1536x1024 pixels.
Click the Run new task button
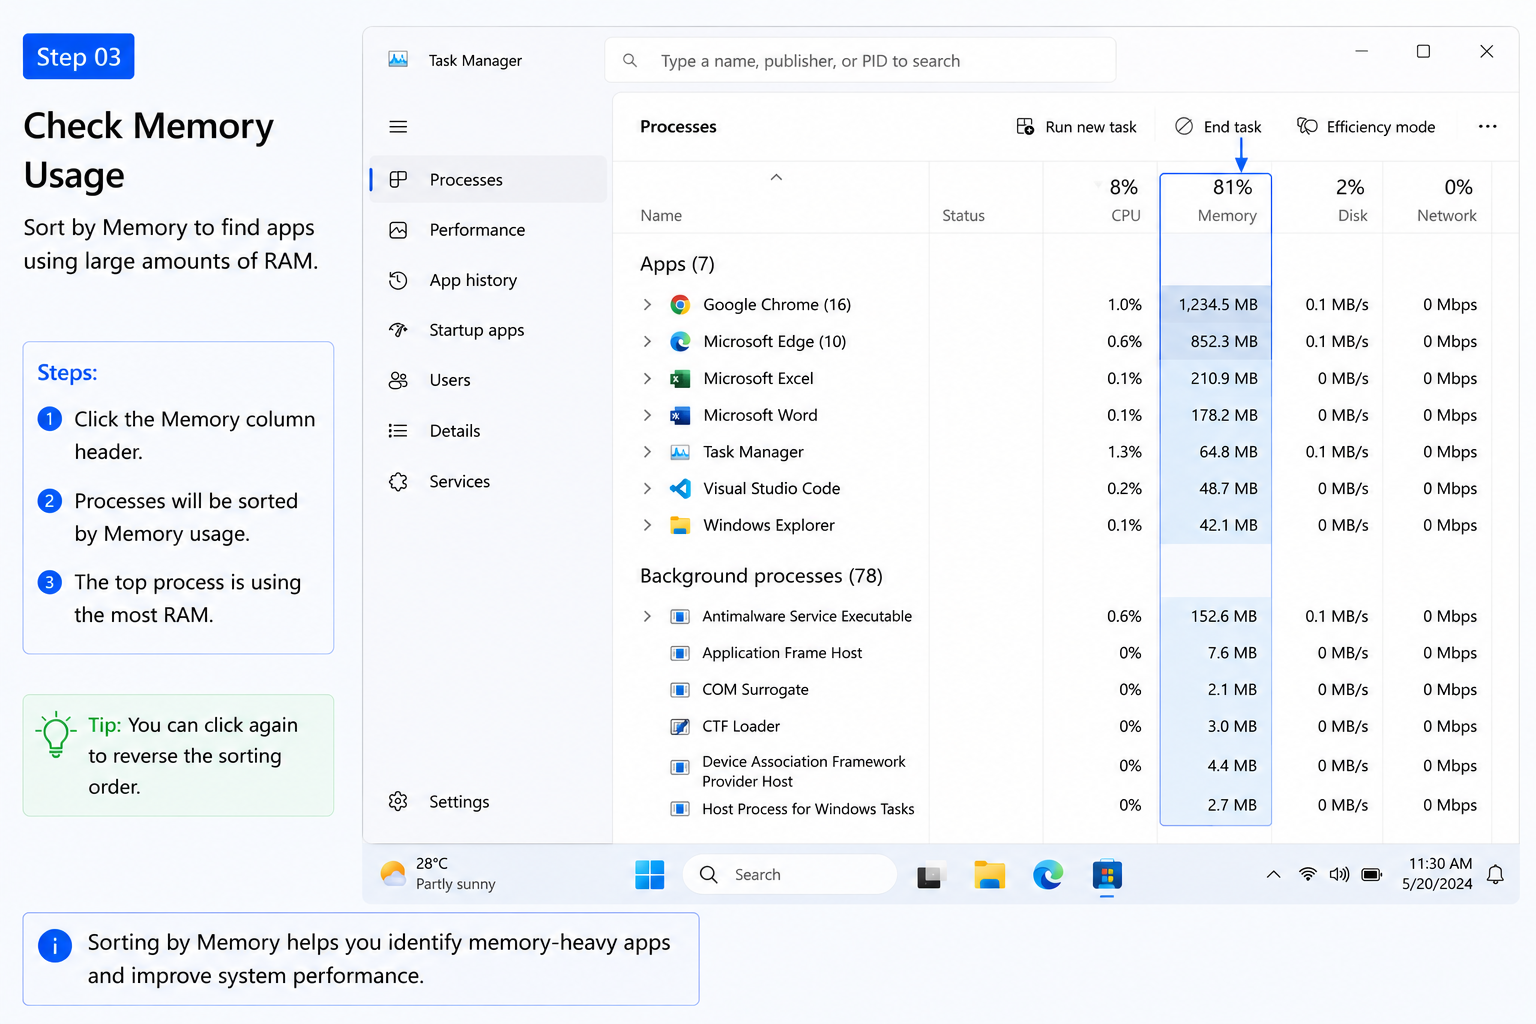point(1076,127)
